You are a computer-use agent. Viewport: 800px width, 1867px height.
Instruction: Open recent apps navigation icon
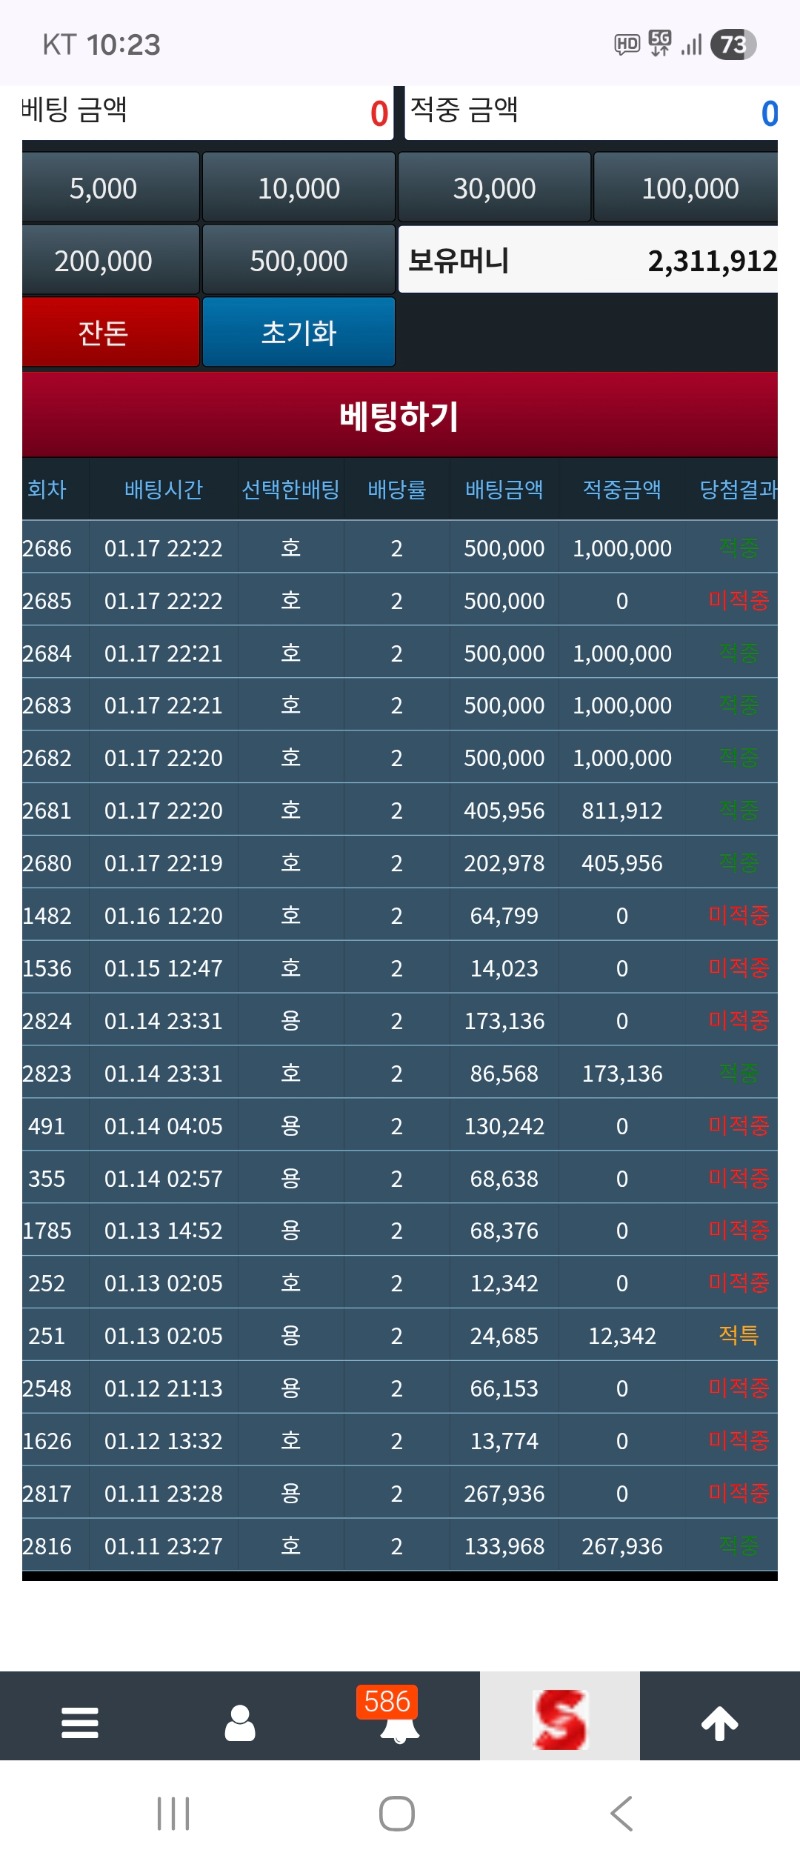pos(173,1813)
